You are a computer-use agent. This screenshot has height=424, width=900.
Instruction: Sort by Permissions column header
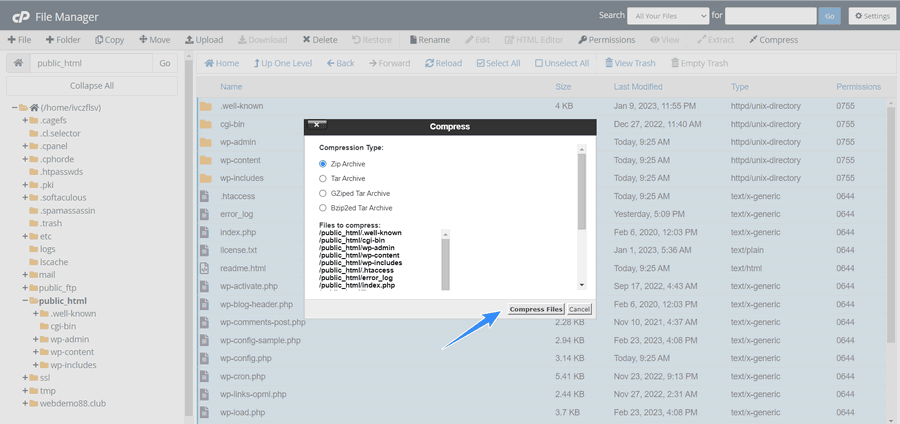858,87
